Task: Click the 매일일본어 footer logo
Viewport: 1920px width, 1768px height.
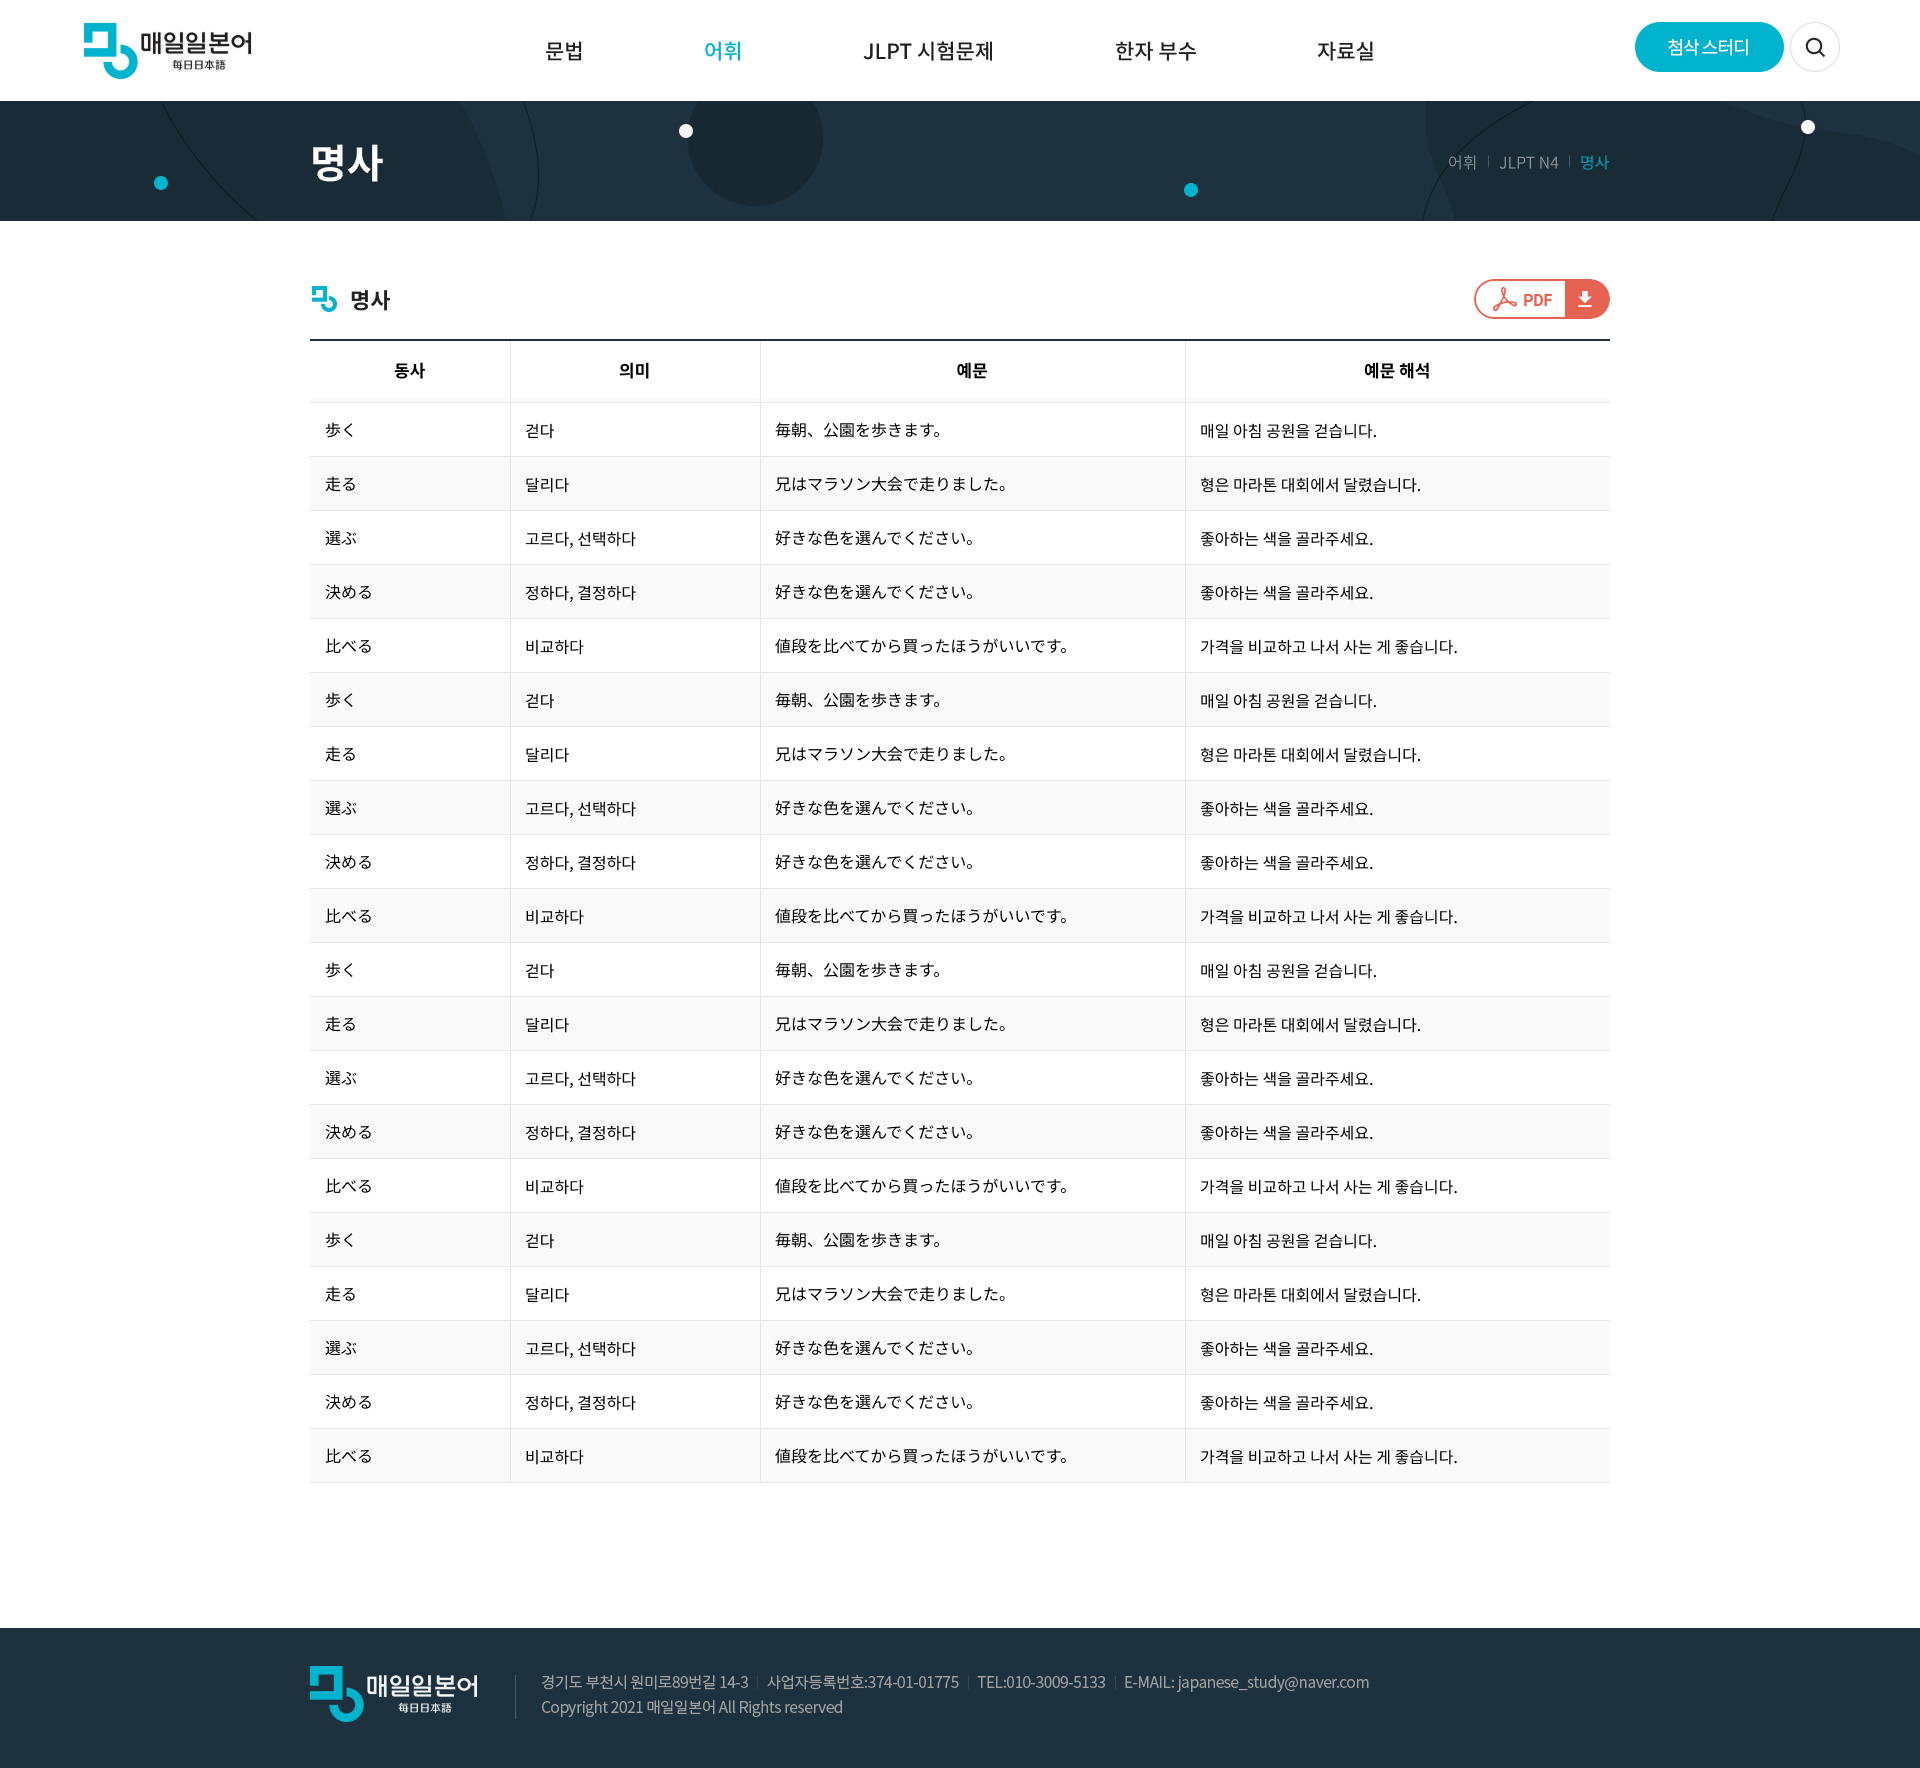Action: coord(394,1692)
